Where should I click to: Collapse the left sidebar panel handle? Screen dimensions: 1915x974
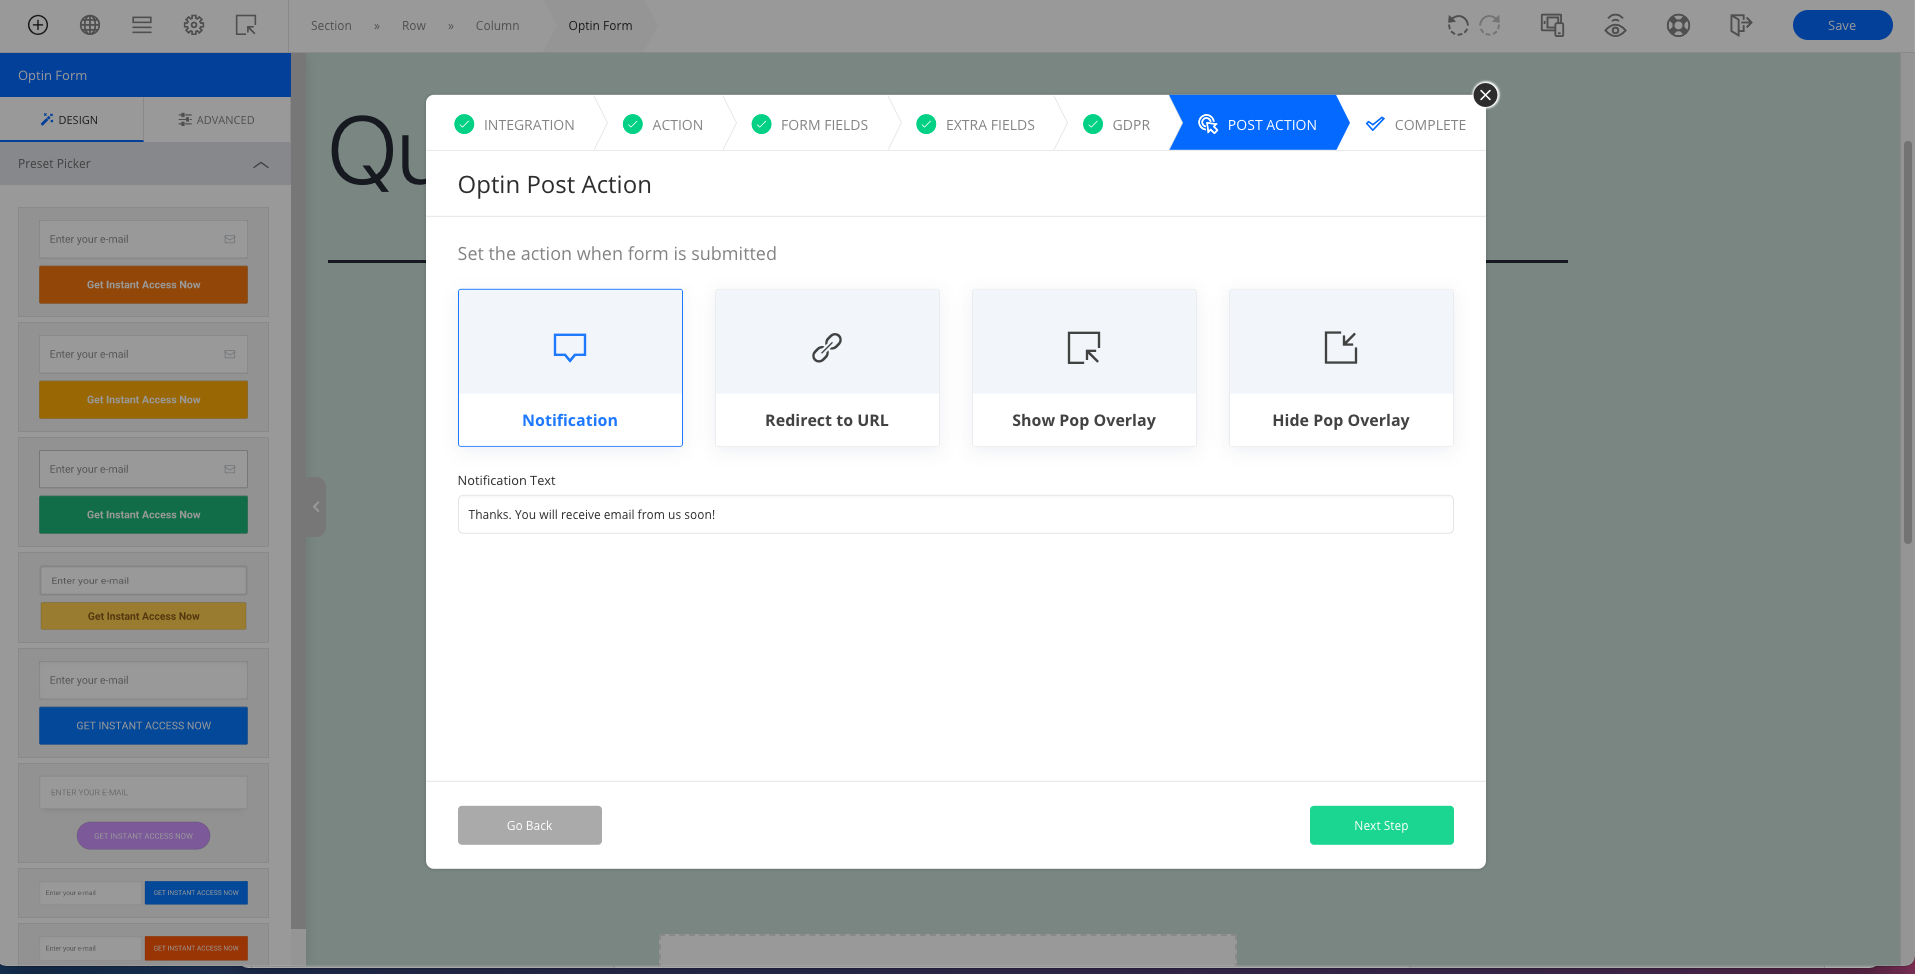[316, 507]
